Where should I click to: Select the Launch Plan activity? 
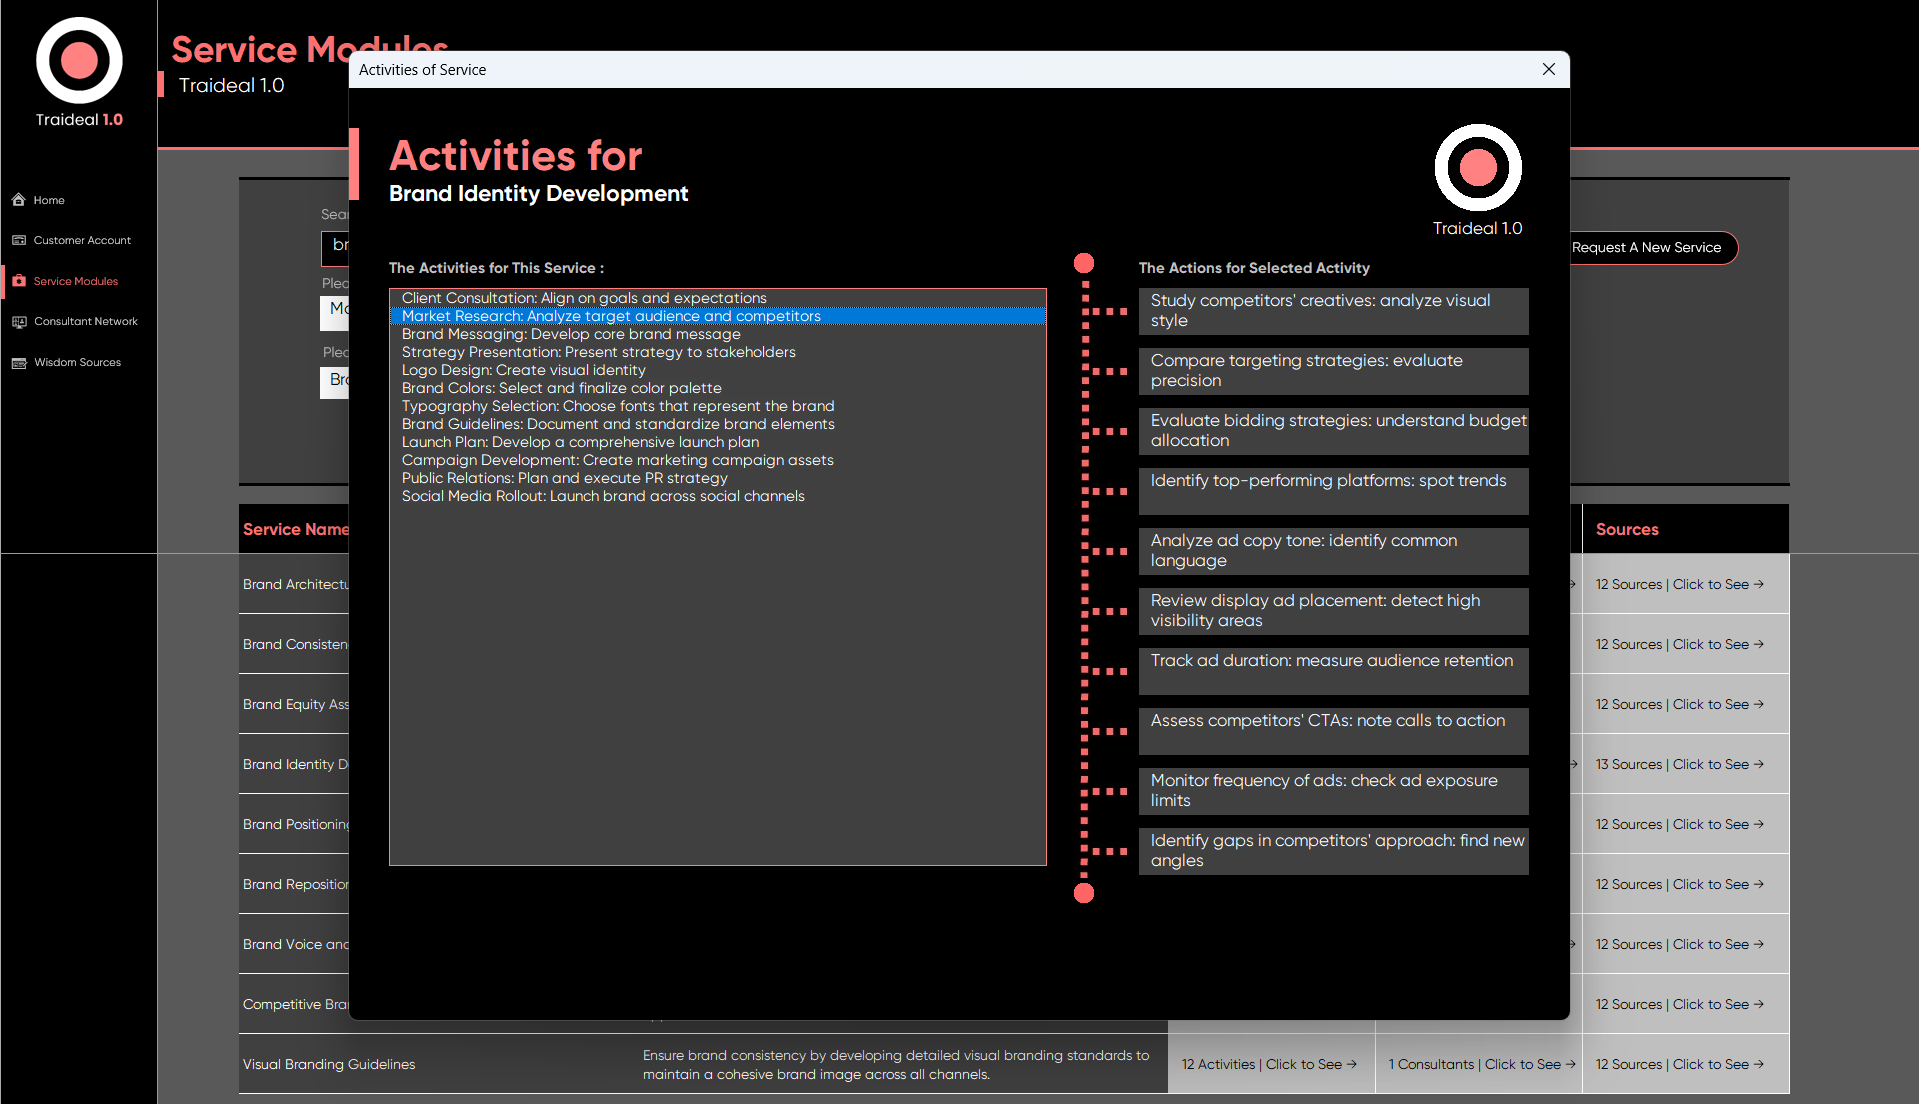coord(580,442)
